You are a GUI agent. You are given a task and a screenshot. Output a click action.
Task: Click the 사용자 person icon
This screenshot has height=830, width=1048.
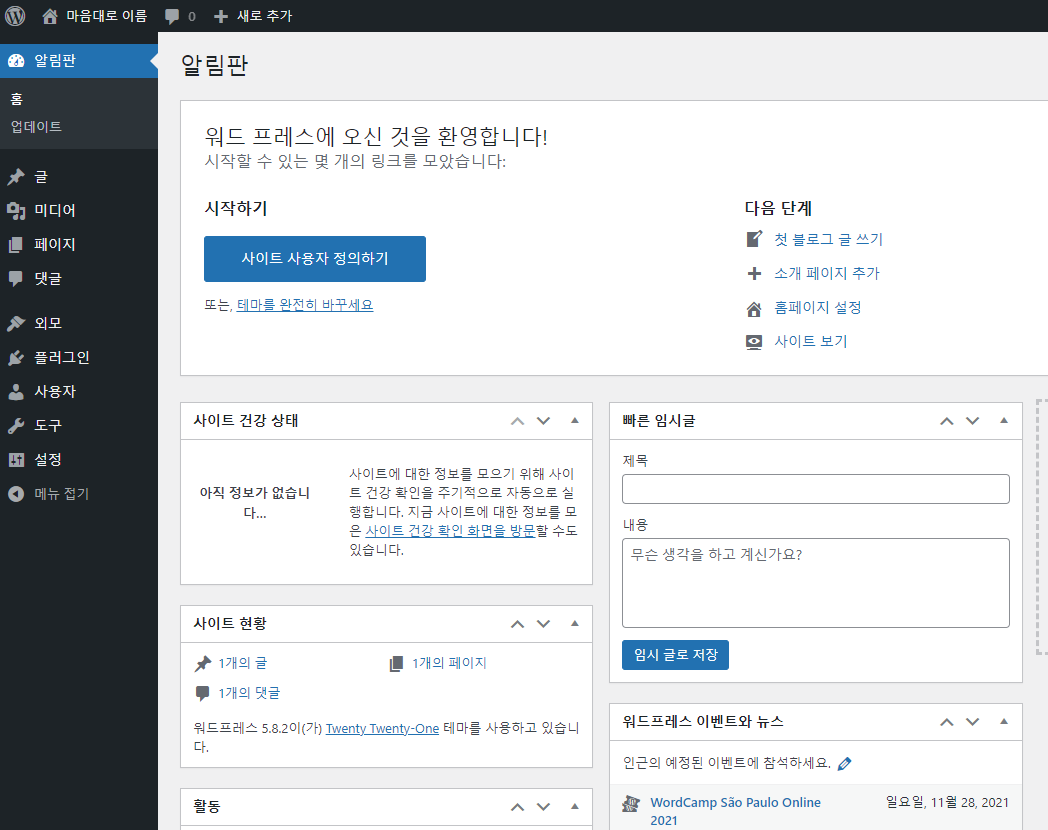coord(16,392)
